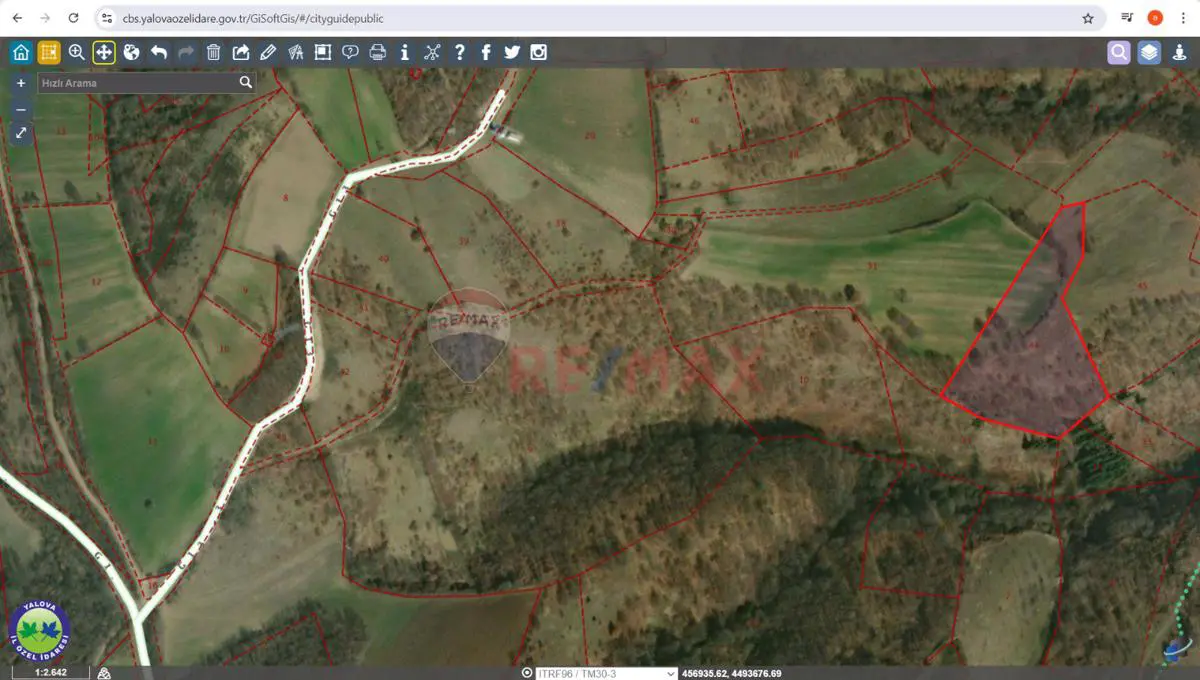
Task: Select the pan/move map tool
Action: 104,52
